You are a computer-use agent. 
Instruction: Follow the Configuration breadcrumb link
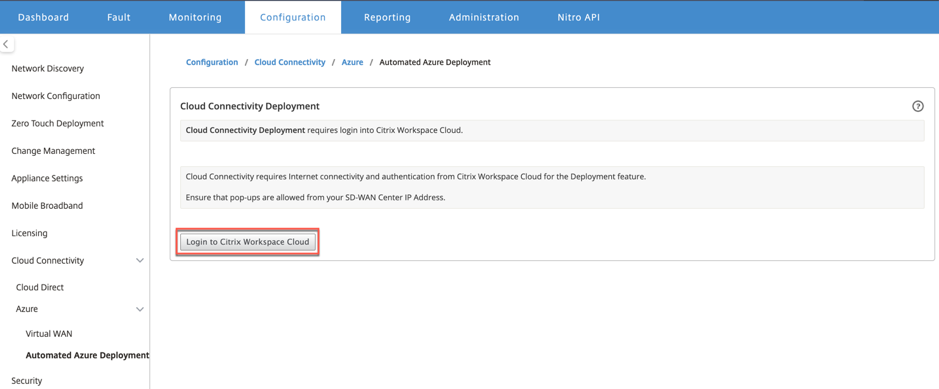pos(212,62)
